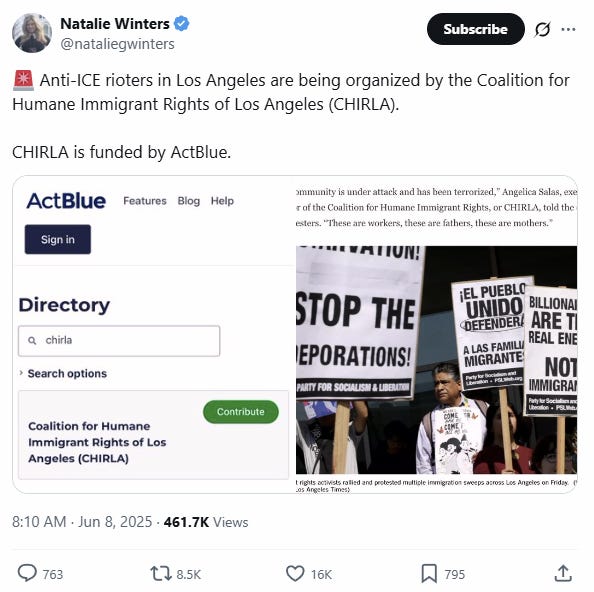Open the three-dot more options menu

point(568,29)
